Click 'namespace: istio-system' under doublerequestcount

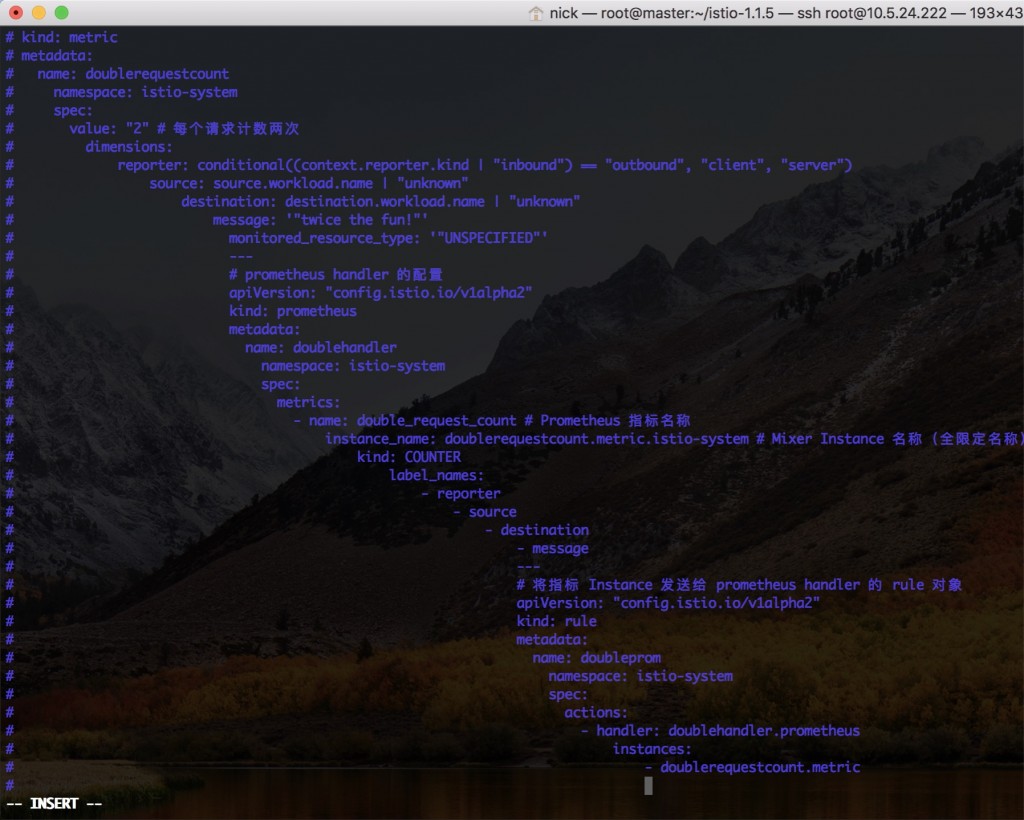[x=146, y=92]
